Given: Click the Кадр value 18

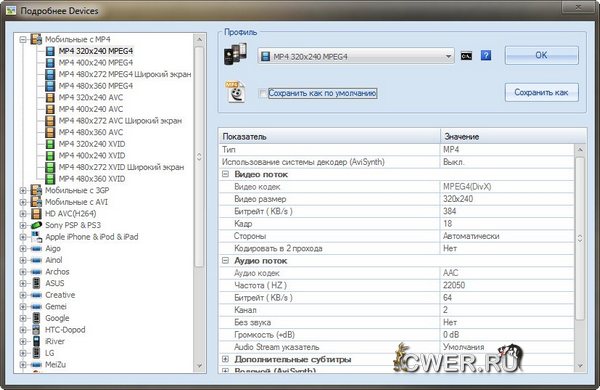Looking at the screenshot, I should click(x=447, y=224).
